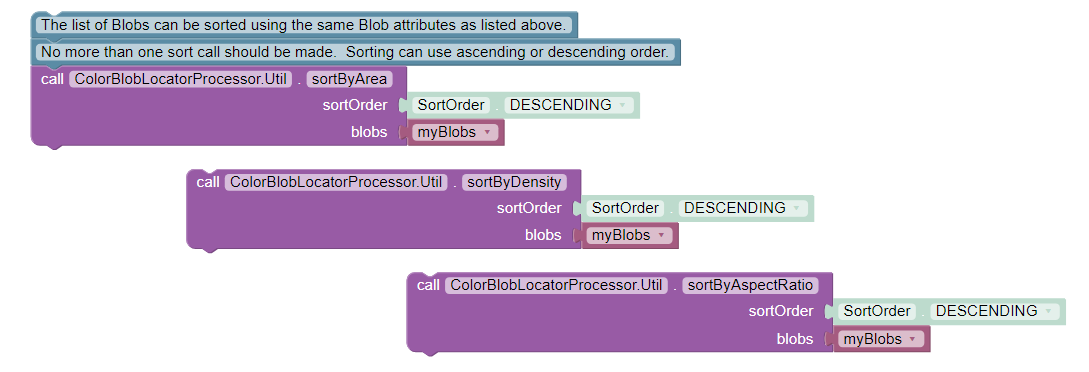
Task: Select SortOrder label in sortByArea block
Action: pyautogui.click(x=451, y=105)
